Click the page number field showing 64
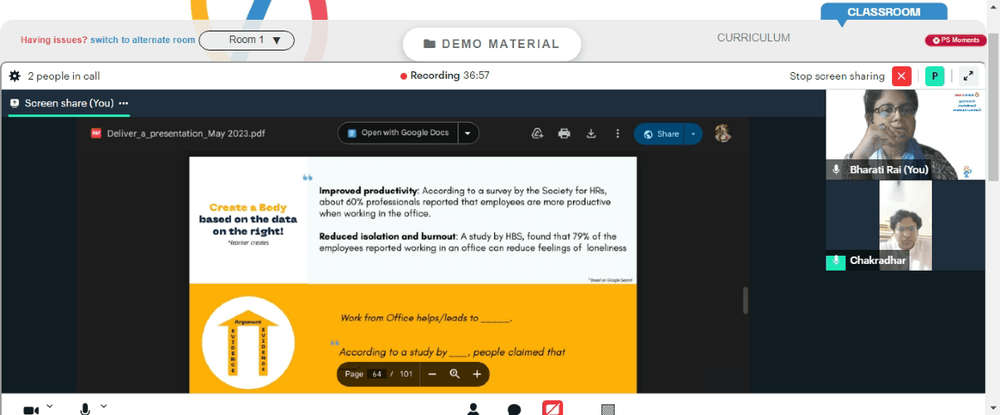This screenshot has width=1000, height=415. click(376, 374)
